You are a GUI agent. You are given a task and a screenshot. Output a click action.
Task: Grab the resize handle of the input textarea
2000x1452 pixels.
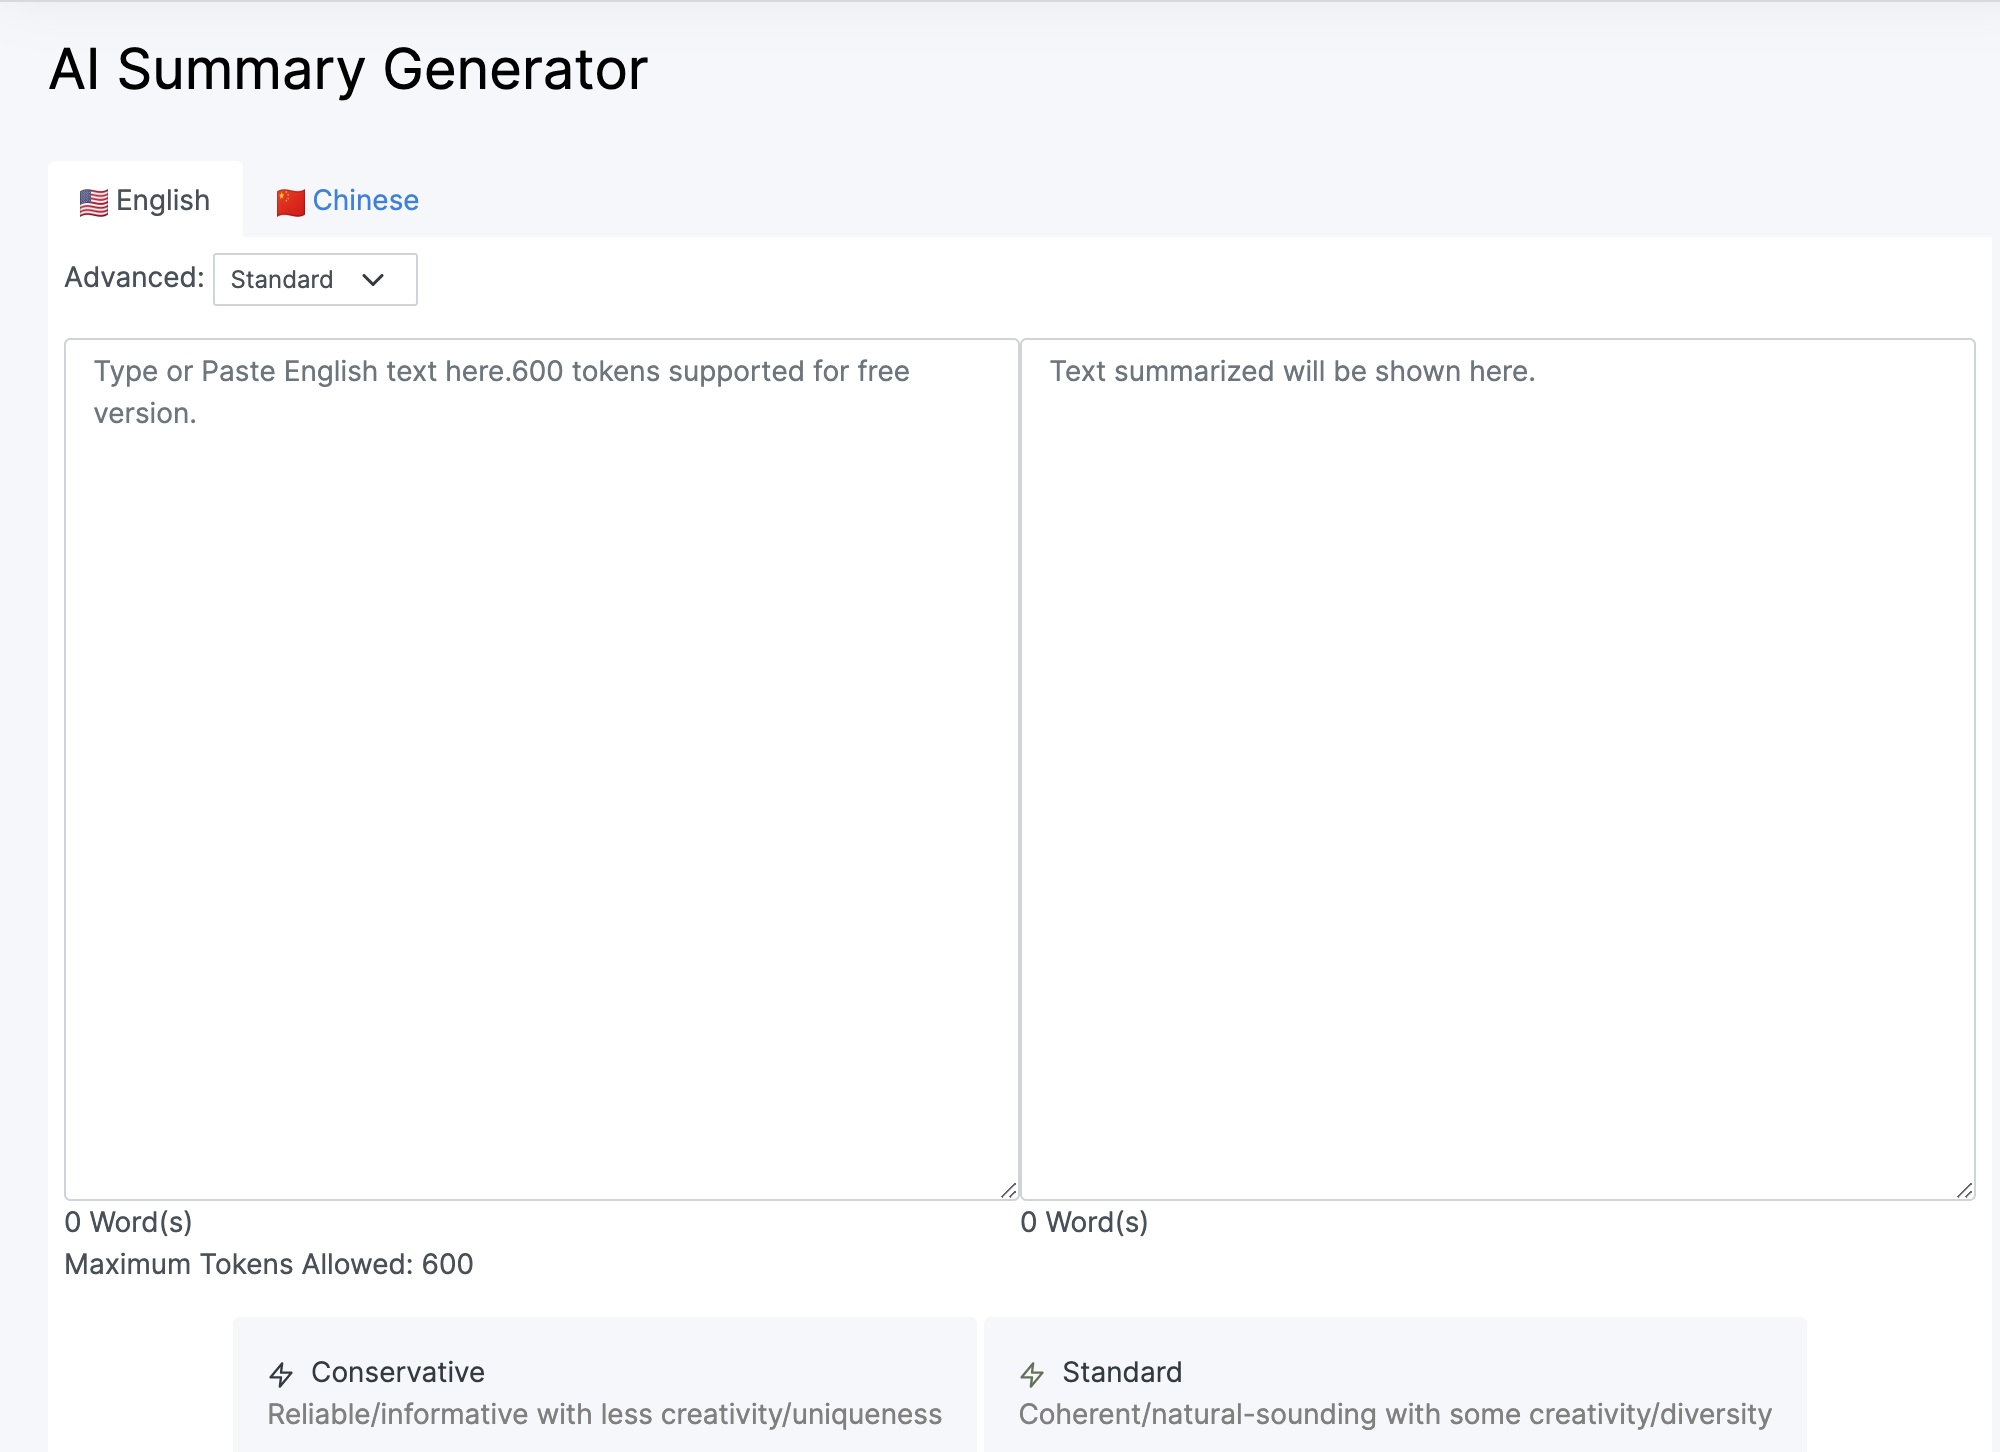coord(1008,1190)
